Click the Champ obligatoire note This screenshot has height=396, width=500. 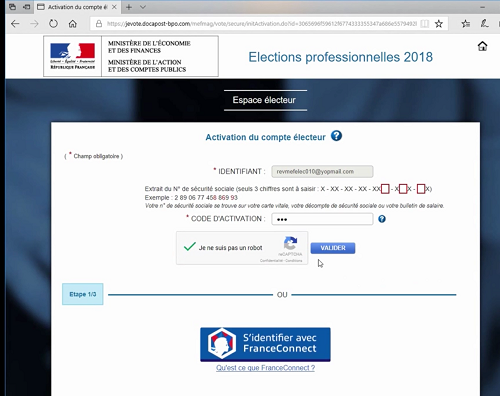[x=94, y=156]
